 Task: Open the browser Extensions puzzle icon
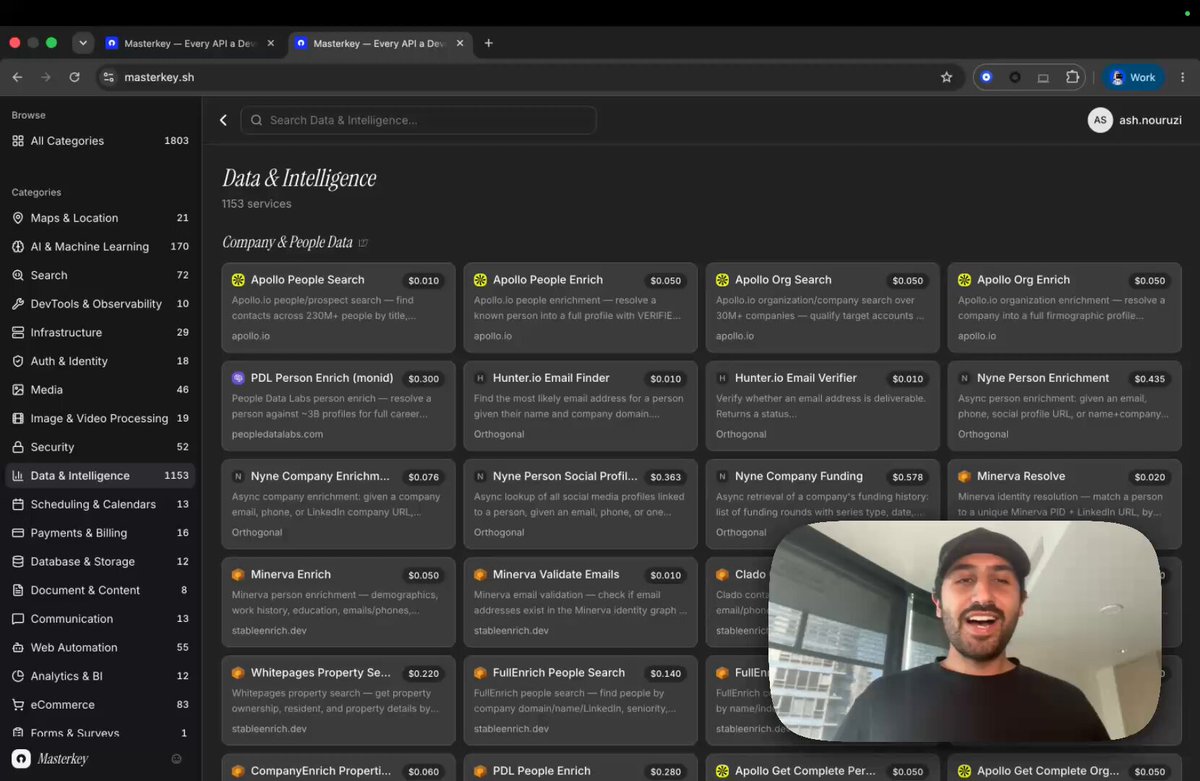[x=1073, y=77]
